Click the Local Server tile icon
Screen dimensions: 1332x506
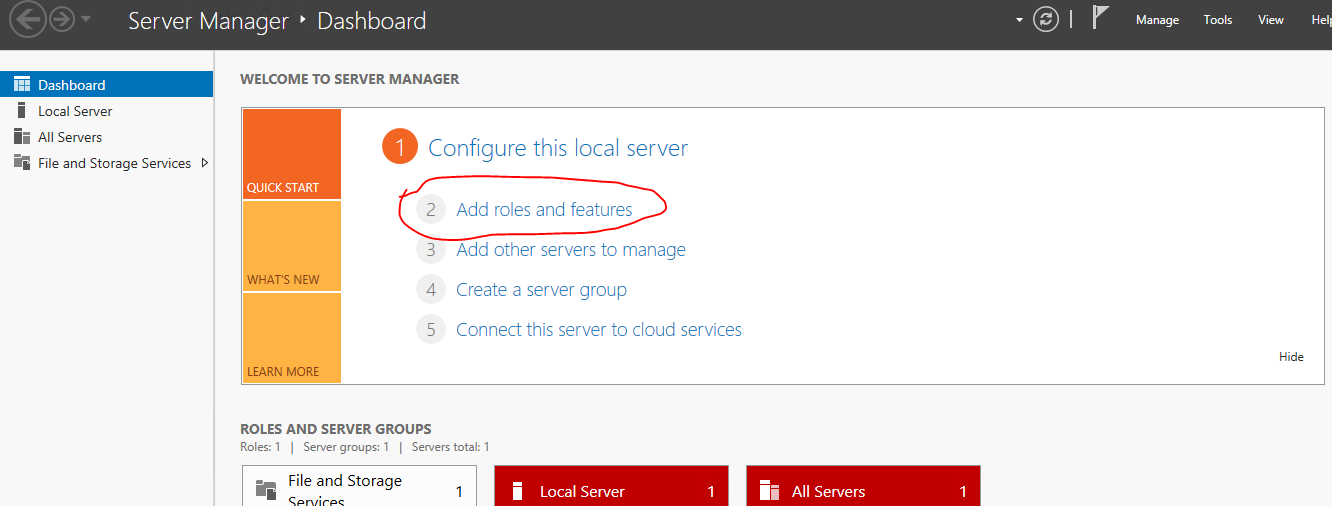[x=517, y=491]
